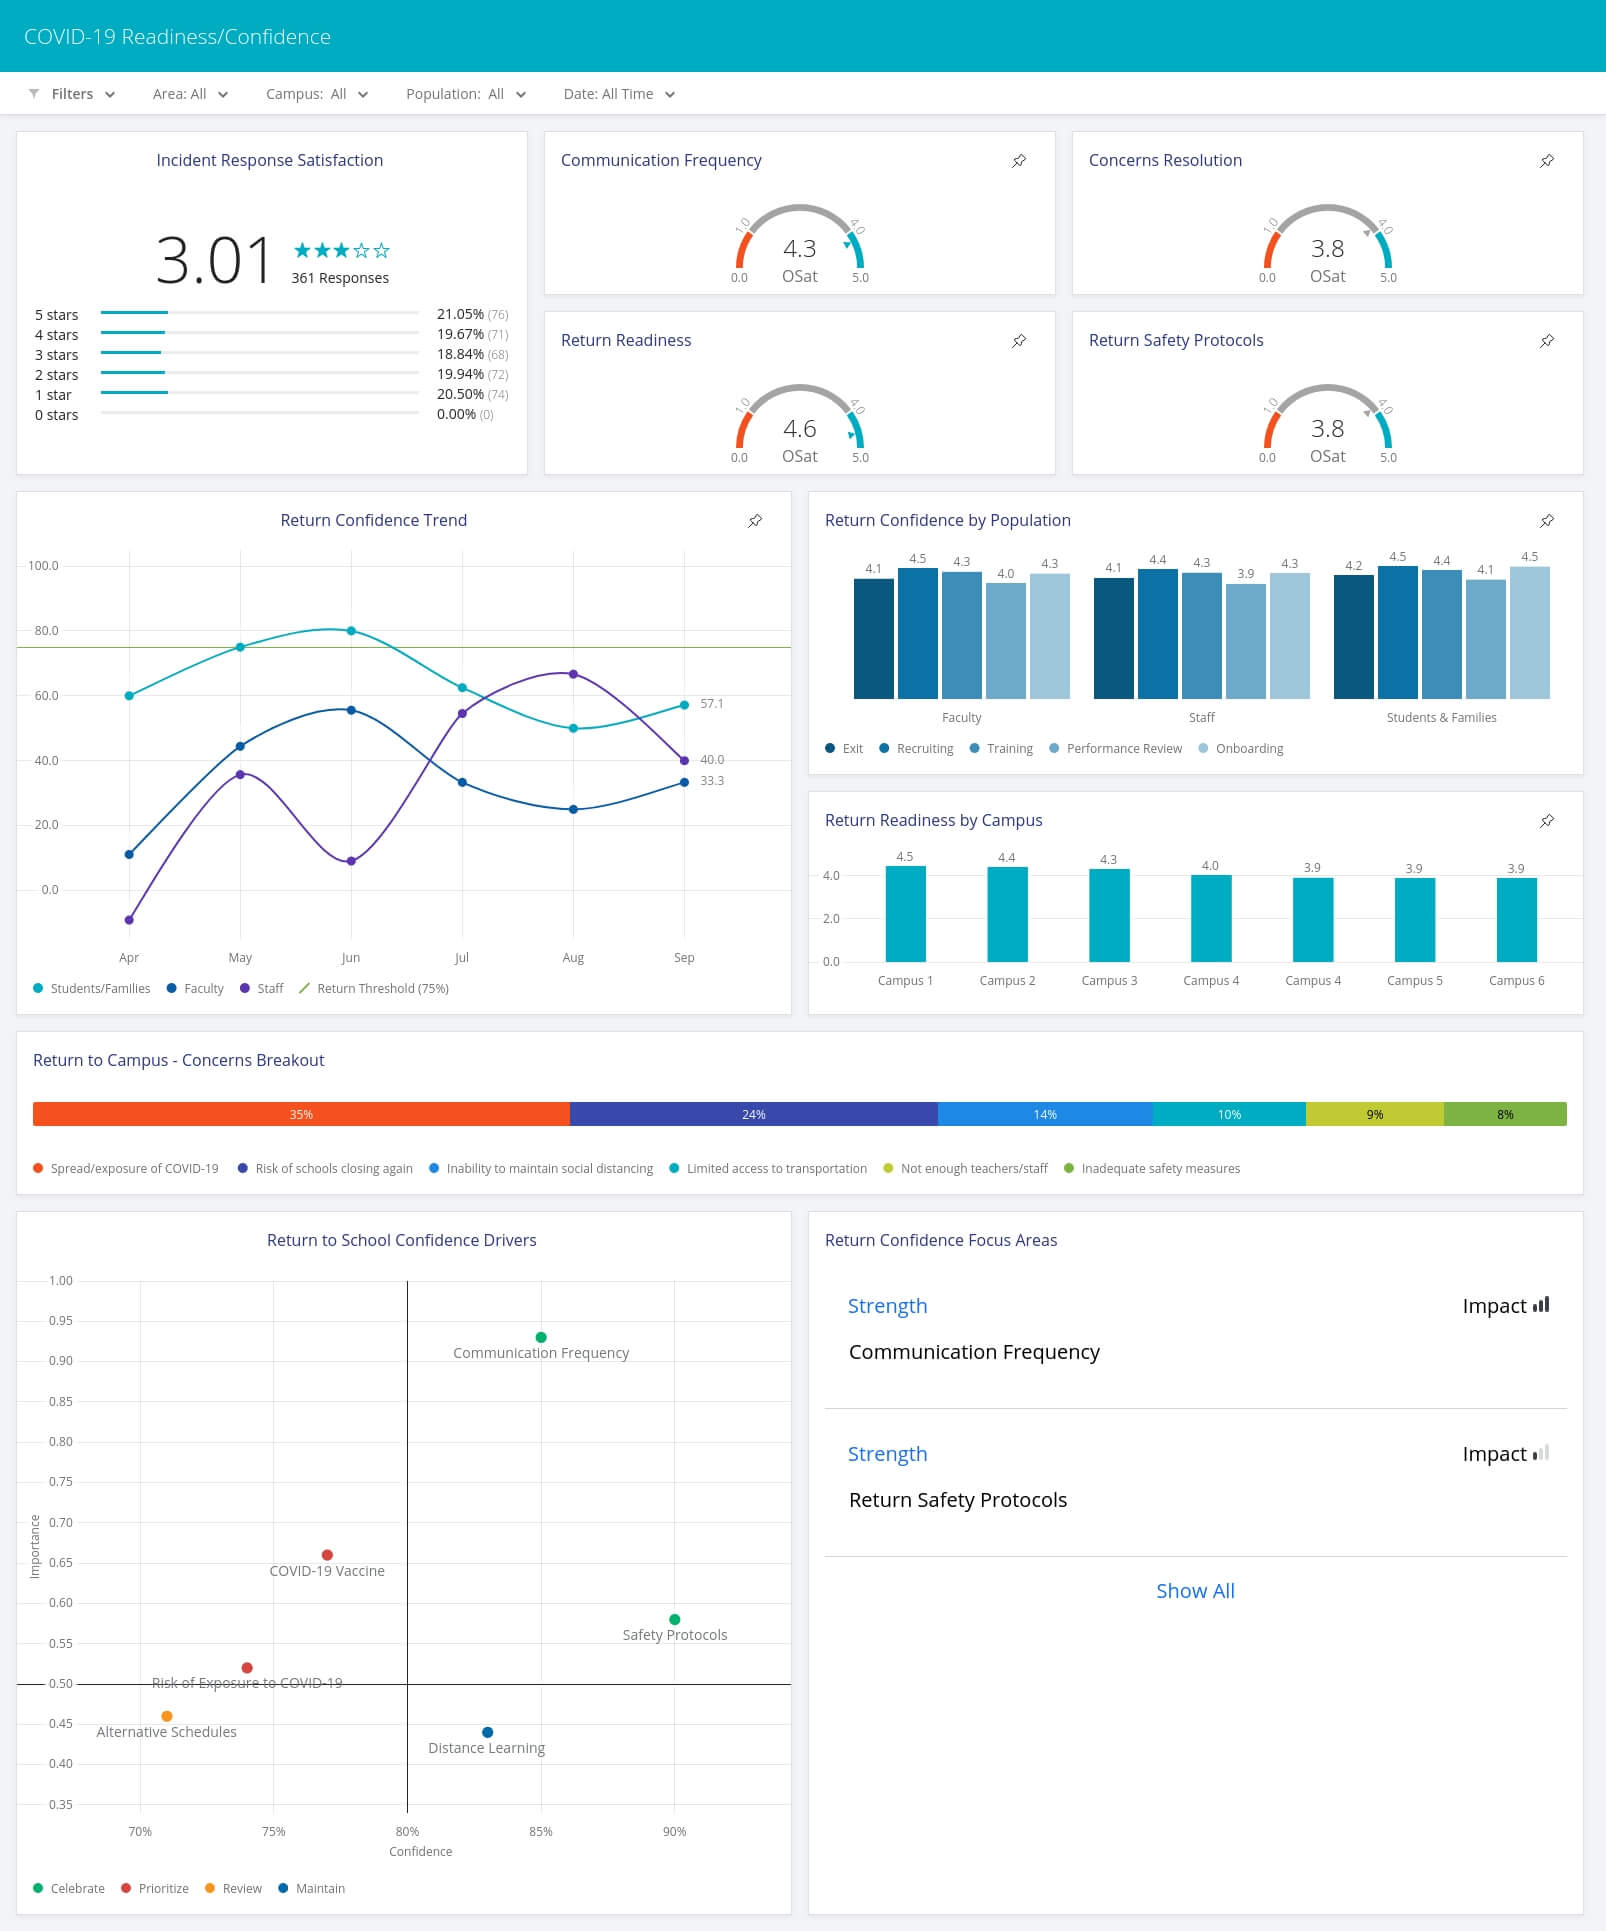Toggle Training series in population legend
The height and width of the screenshot is (1931, 1606).
(x=1001, y=748)
